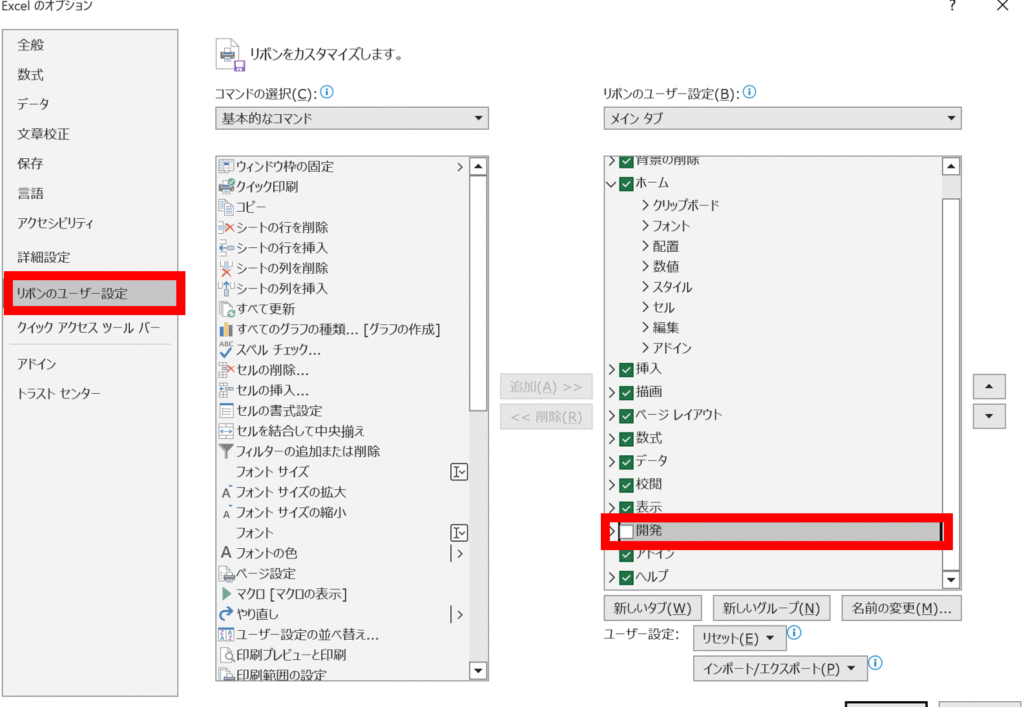Uncheck the 挿入 tab checkbox
Viewport: 1024px width, 707px height.
(x=626, y=369)
